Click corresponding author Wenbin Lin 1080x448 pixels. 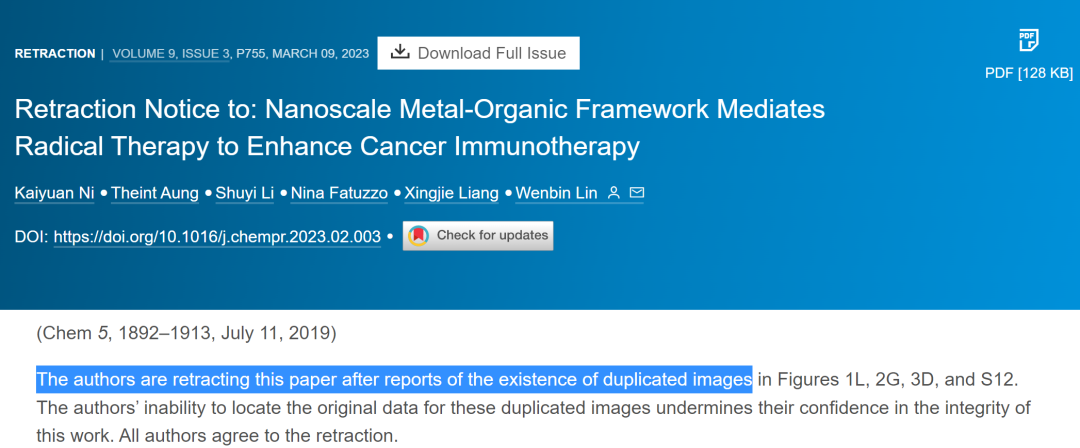pos(557,193)
